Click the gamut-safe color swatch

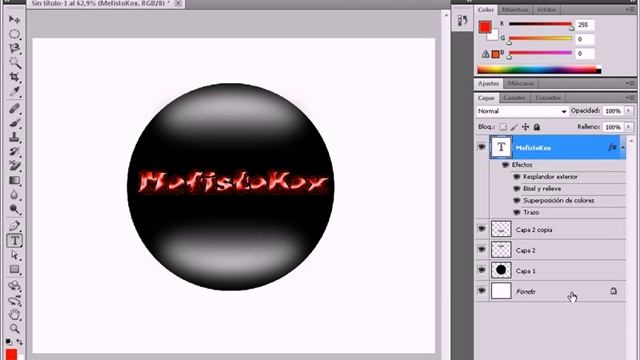pyautogui.click(x=496, y=54)
